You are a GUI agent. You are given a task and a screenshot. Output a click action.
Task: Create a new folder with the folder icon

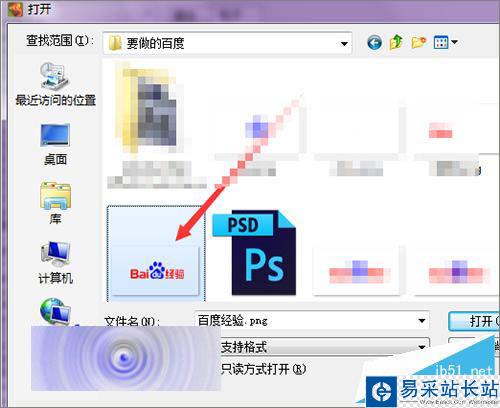point(419,43)
